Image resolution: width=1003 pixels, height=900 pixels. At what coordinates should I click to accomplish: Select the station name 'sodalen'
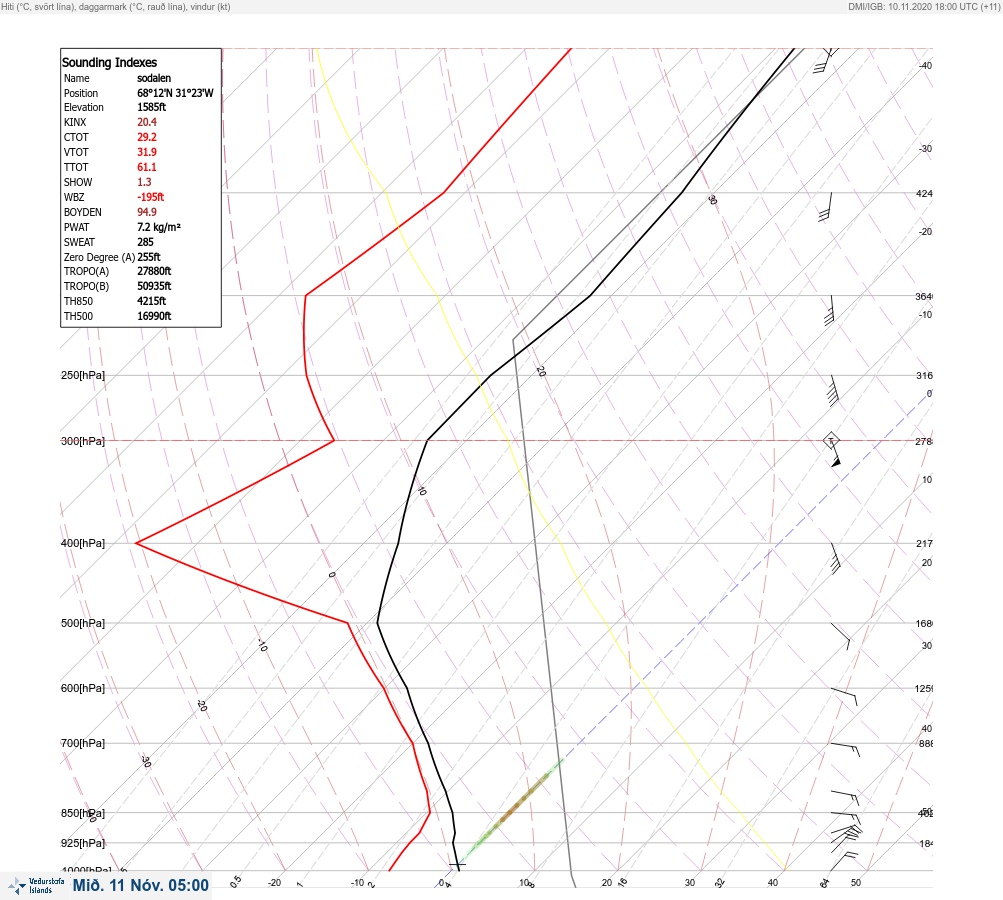154,78
